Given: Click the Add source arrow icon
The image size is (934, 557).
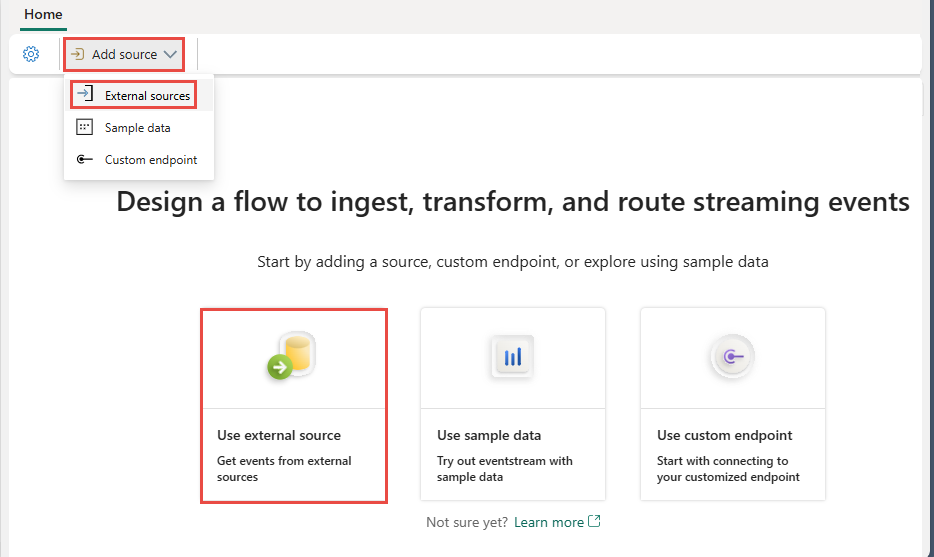Looking at the screenshot, I should 77,54.
